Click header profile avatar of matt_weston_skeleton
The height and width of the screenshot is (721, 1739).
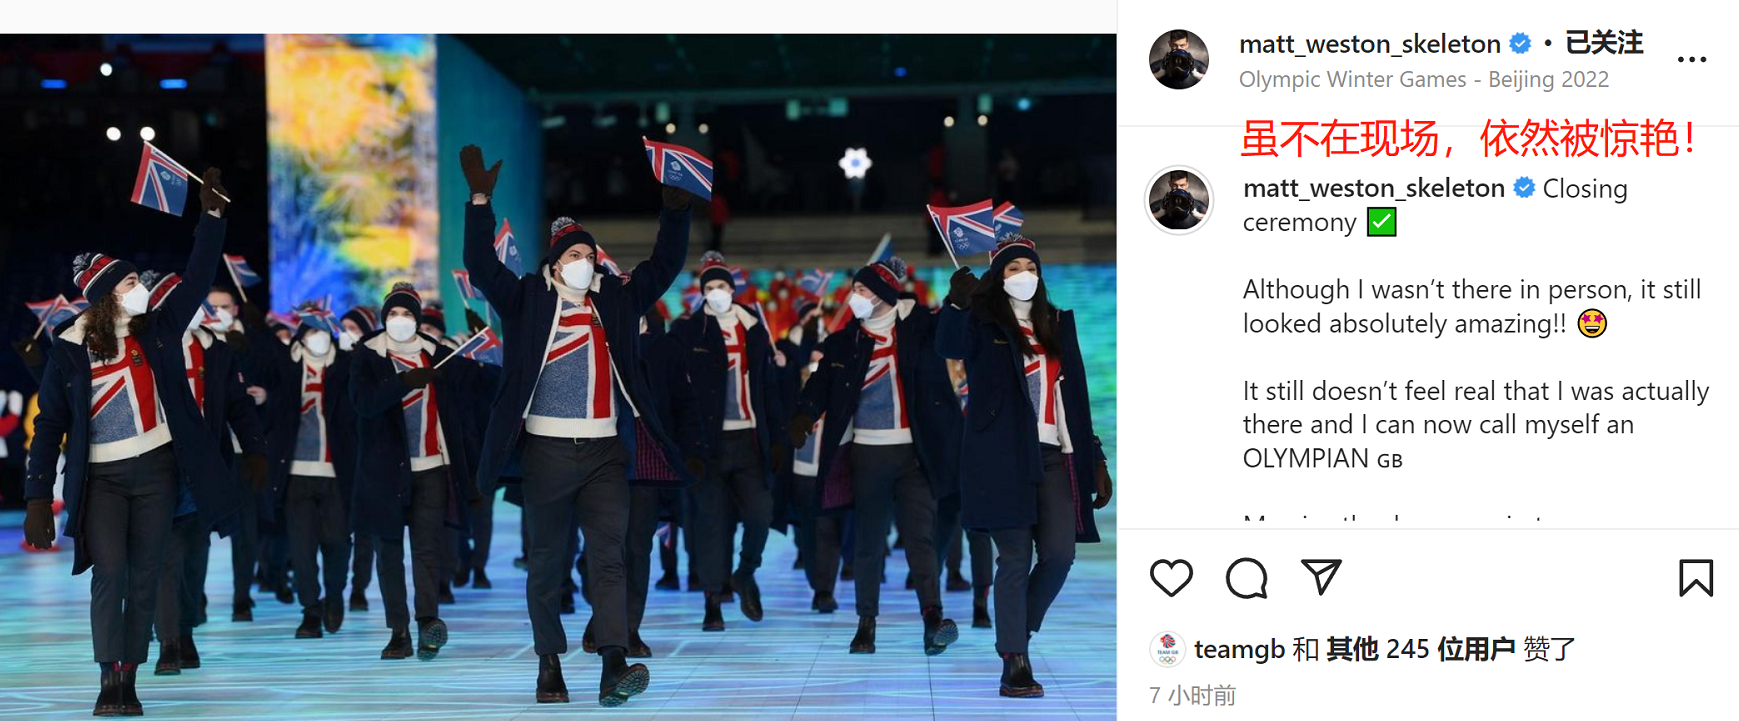click(x=1179, y=59)
